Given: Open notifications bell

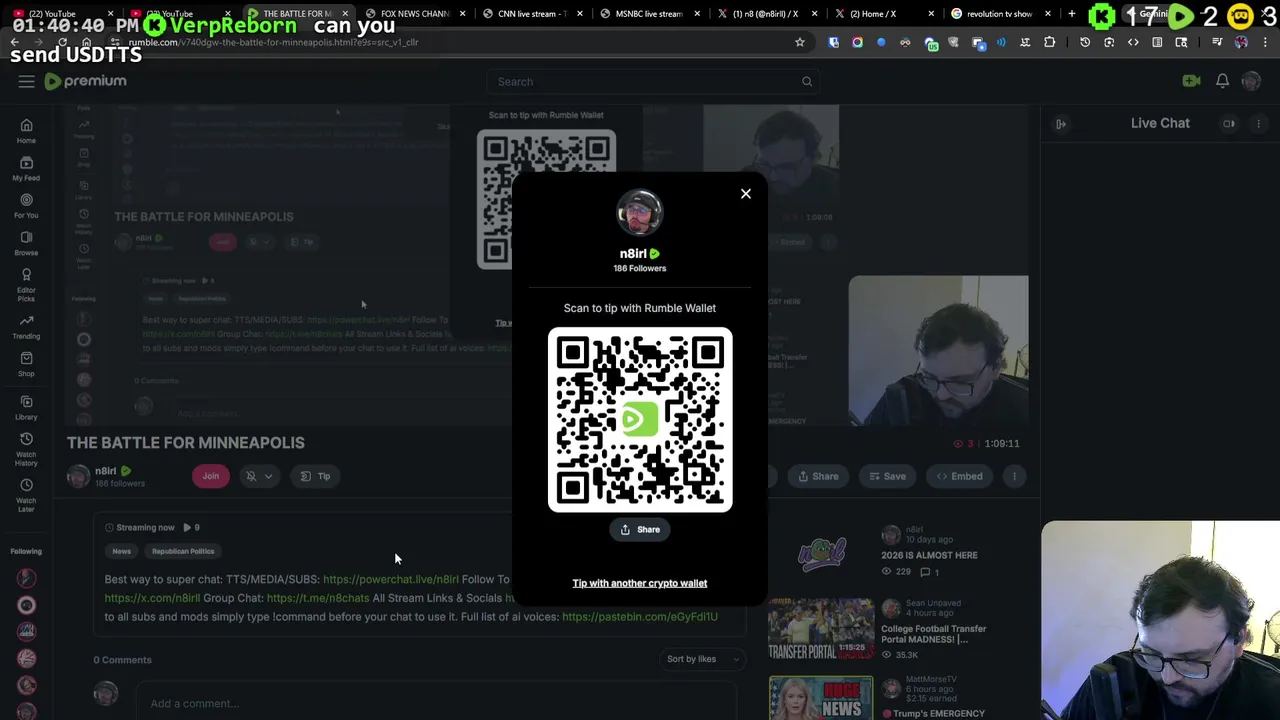Looking at the screenshot, I should (1222, 82).
